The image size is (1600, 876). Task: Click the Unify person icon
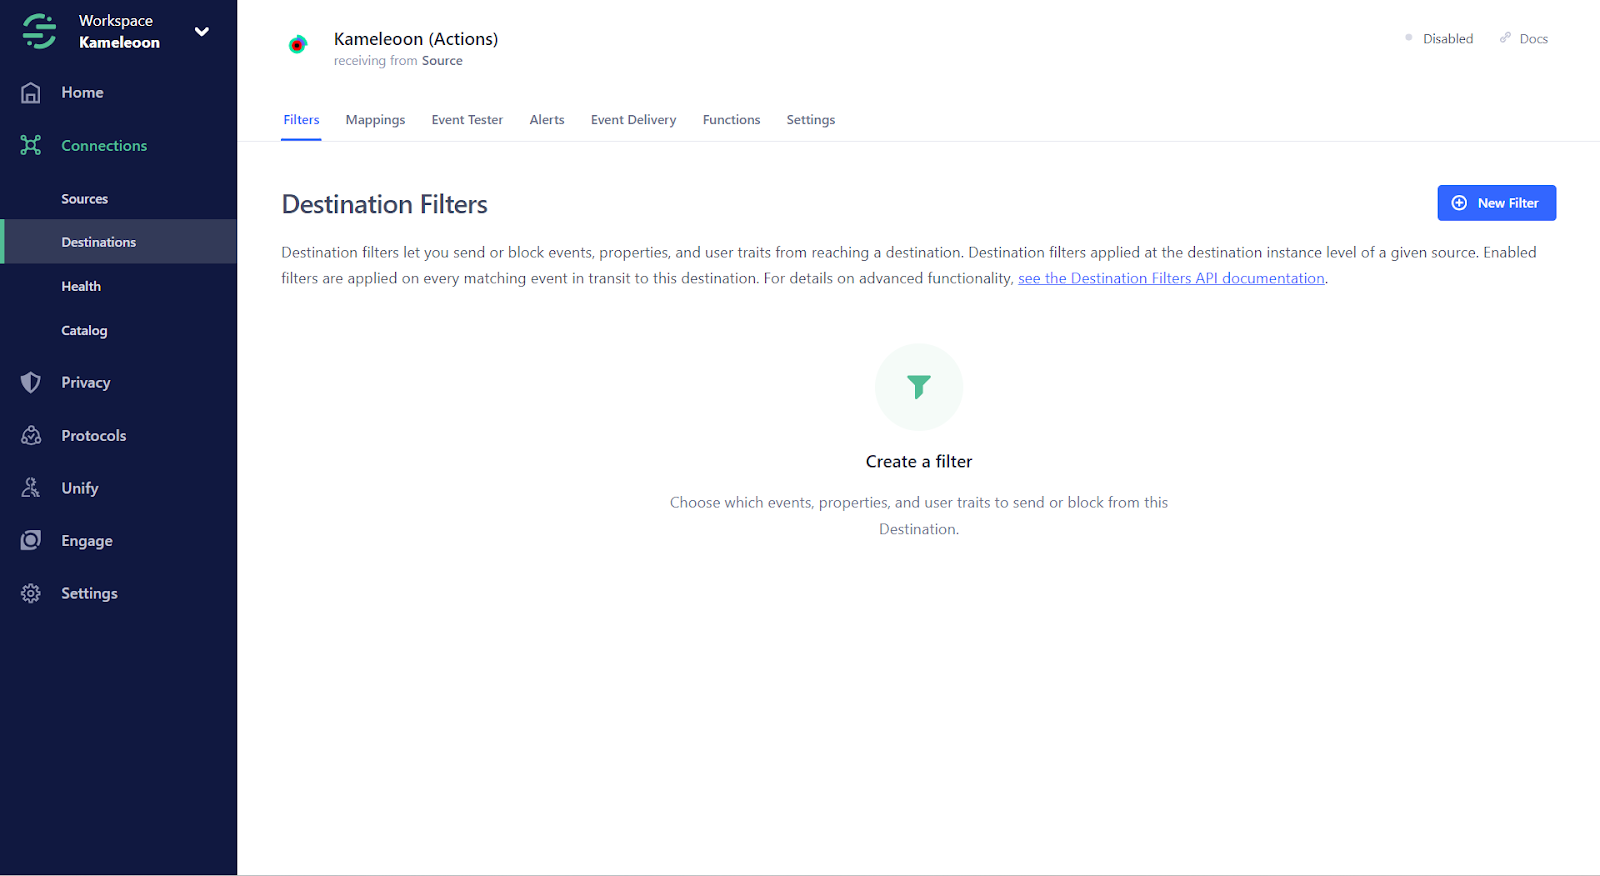(31, 488)
